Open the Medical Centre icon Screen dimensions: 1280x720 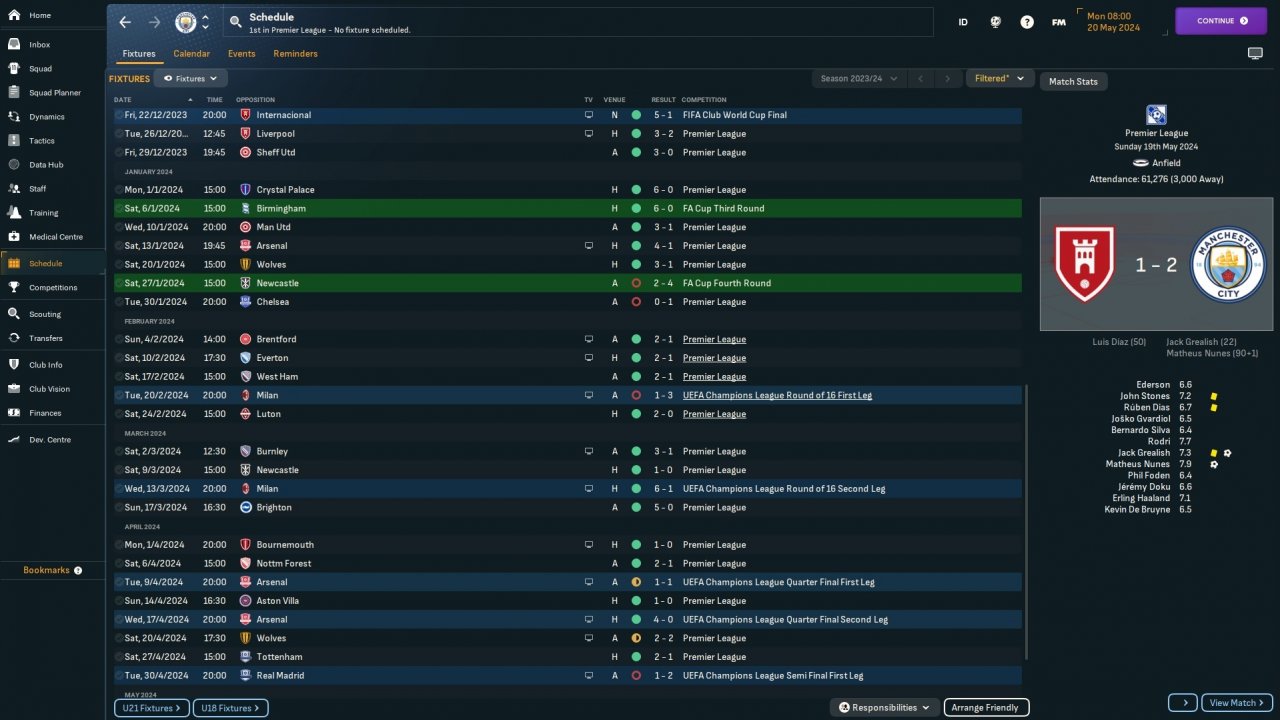pos(14,237)
